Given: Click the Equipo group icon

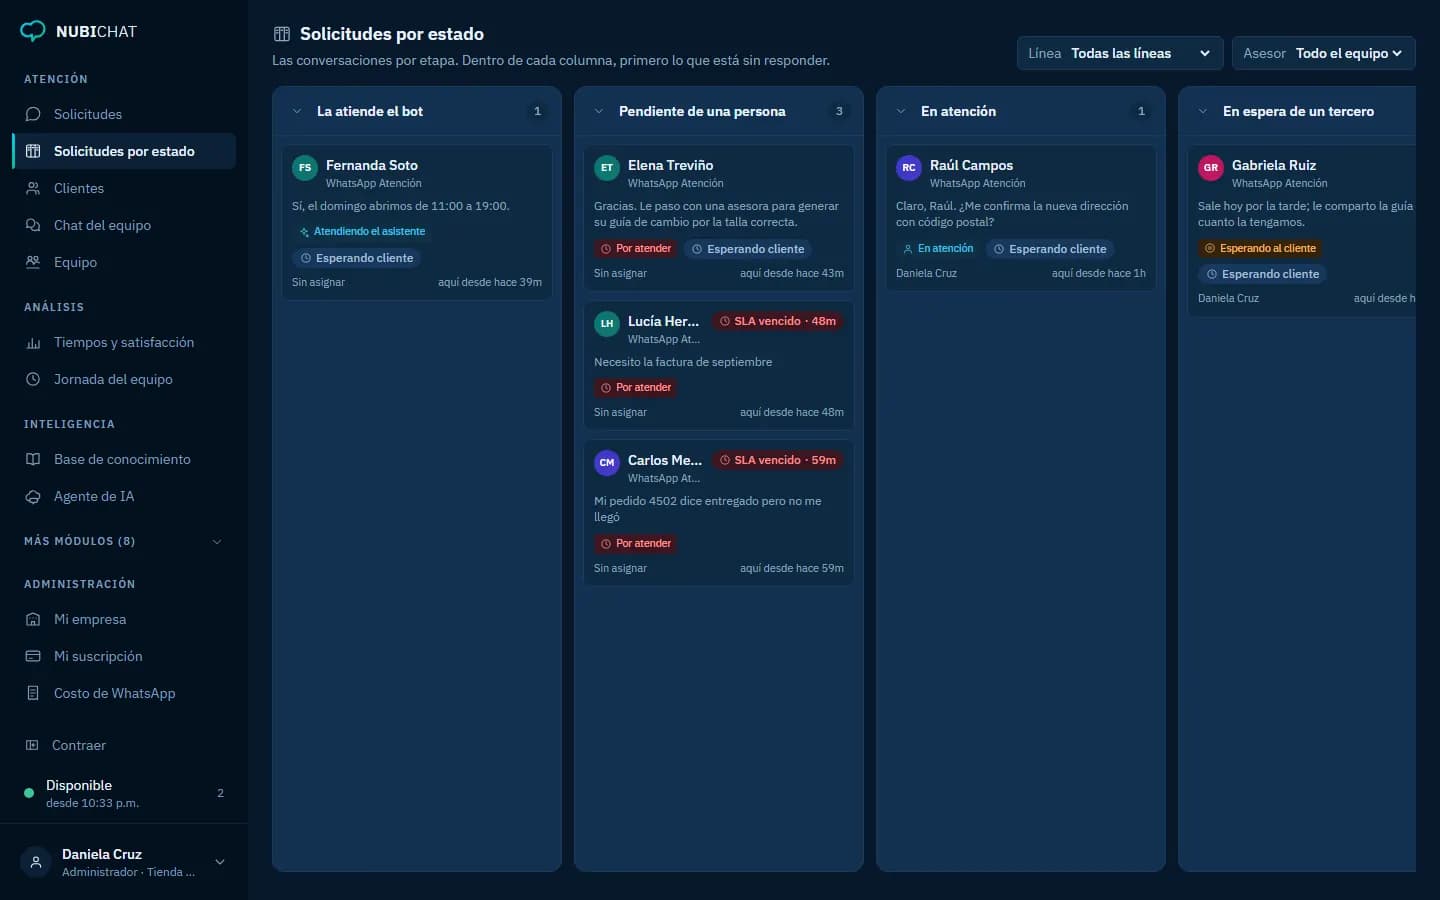Looking at the screenshot, I should [x=33, y=262].
